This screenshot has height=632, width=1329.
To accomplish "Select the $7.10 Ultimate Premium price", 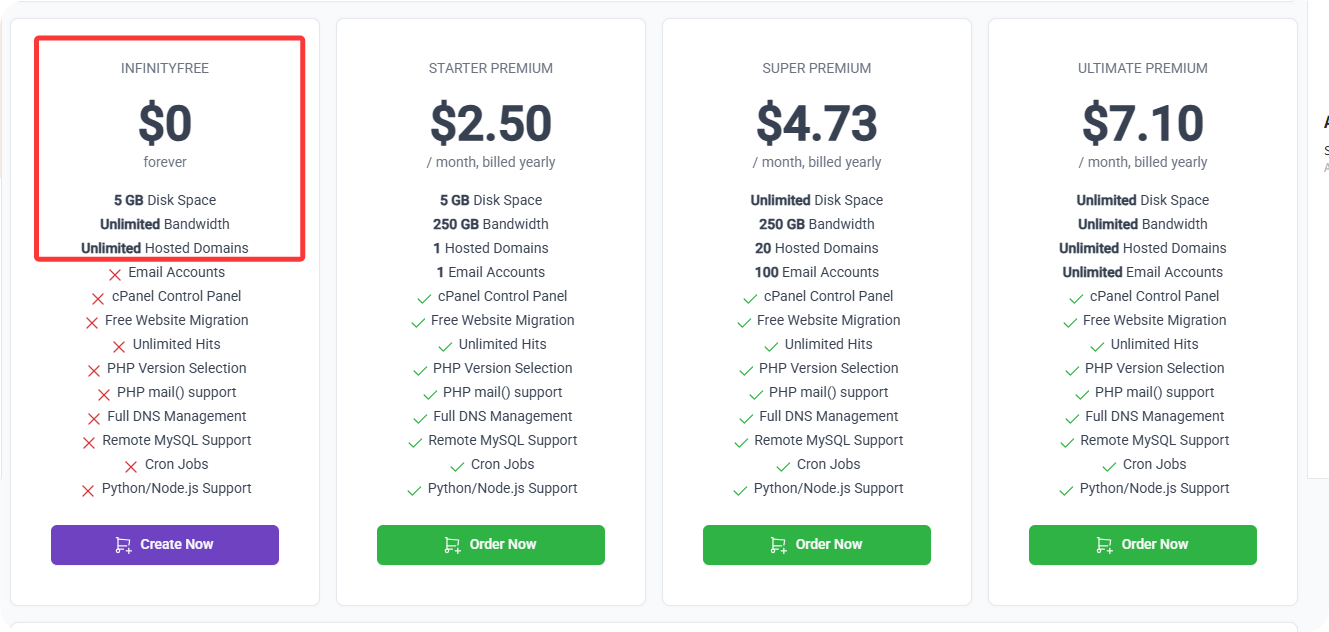I will [1142, 123].
